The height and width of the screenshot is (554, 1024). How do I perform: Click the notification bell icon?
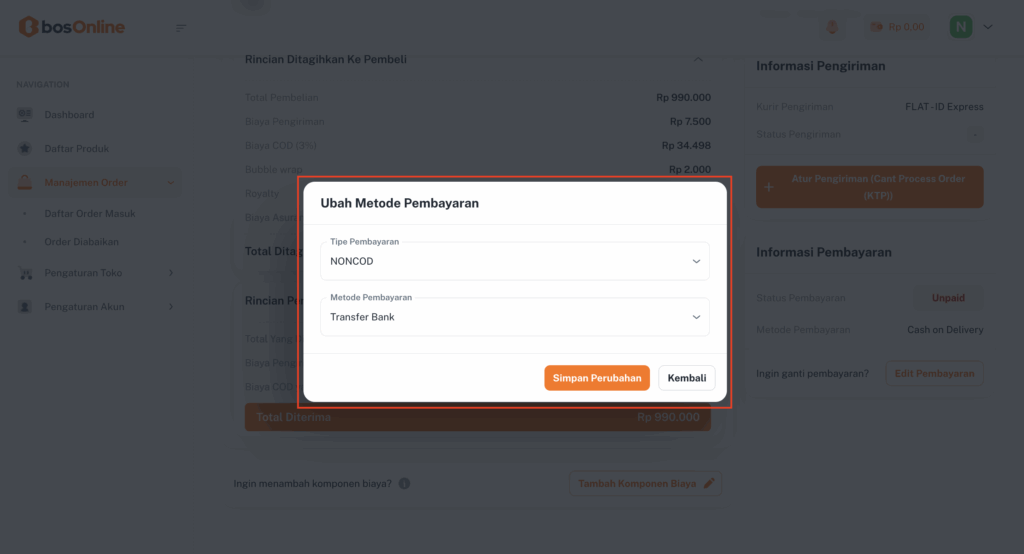pyautogui.click(x=832, y=27)
